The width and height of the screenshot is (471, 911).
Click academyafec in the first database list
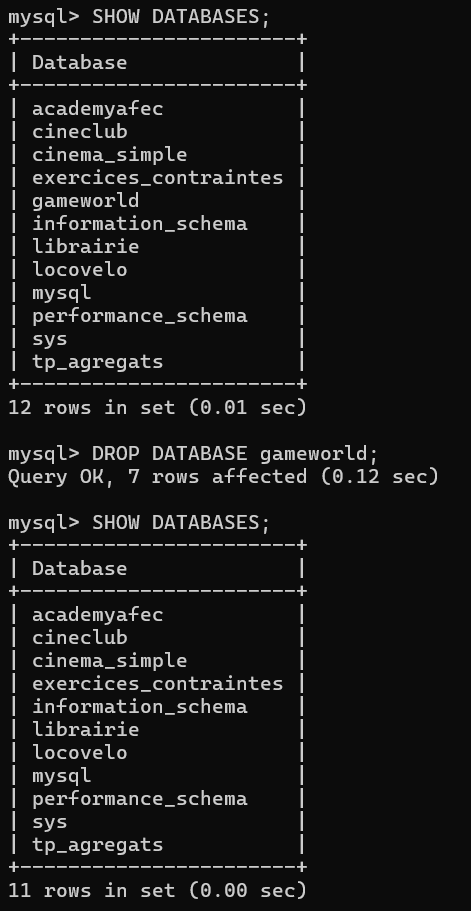(x=98, y=109)
